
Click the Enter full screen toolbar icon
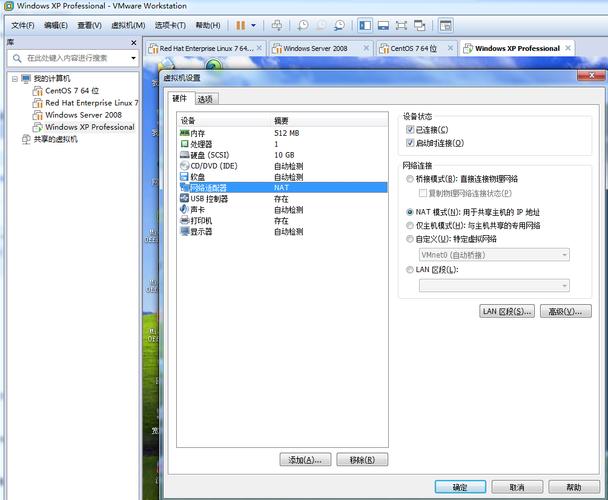pyautogui.click(x=401, y=26)
